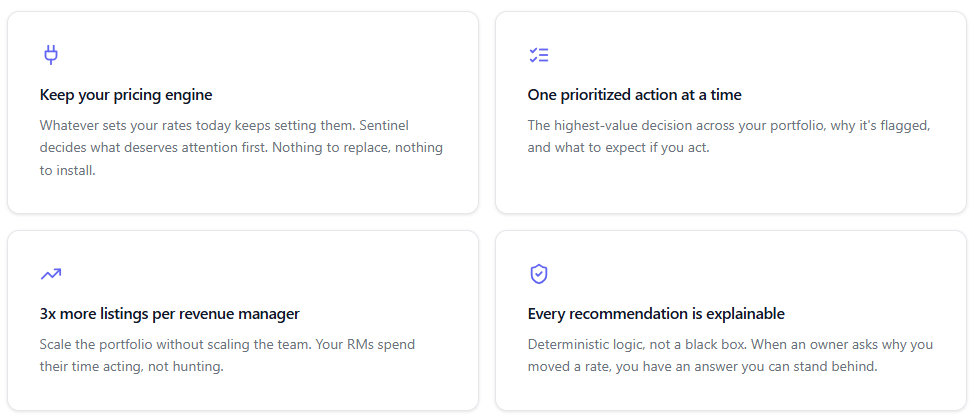Screen dimensions: 974x417
Task: Click the 'Scale the portfolio without scaling' description
Action: pos(227,355)
